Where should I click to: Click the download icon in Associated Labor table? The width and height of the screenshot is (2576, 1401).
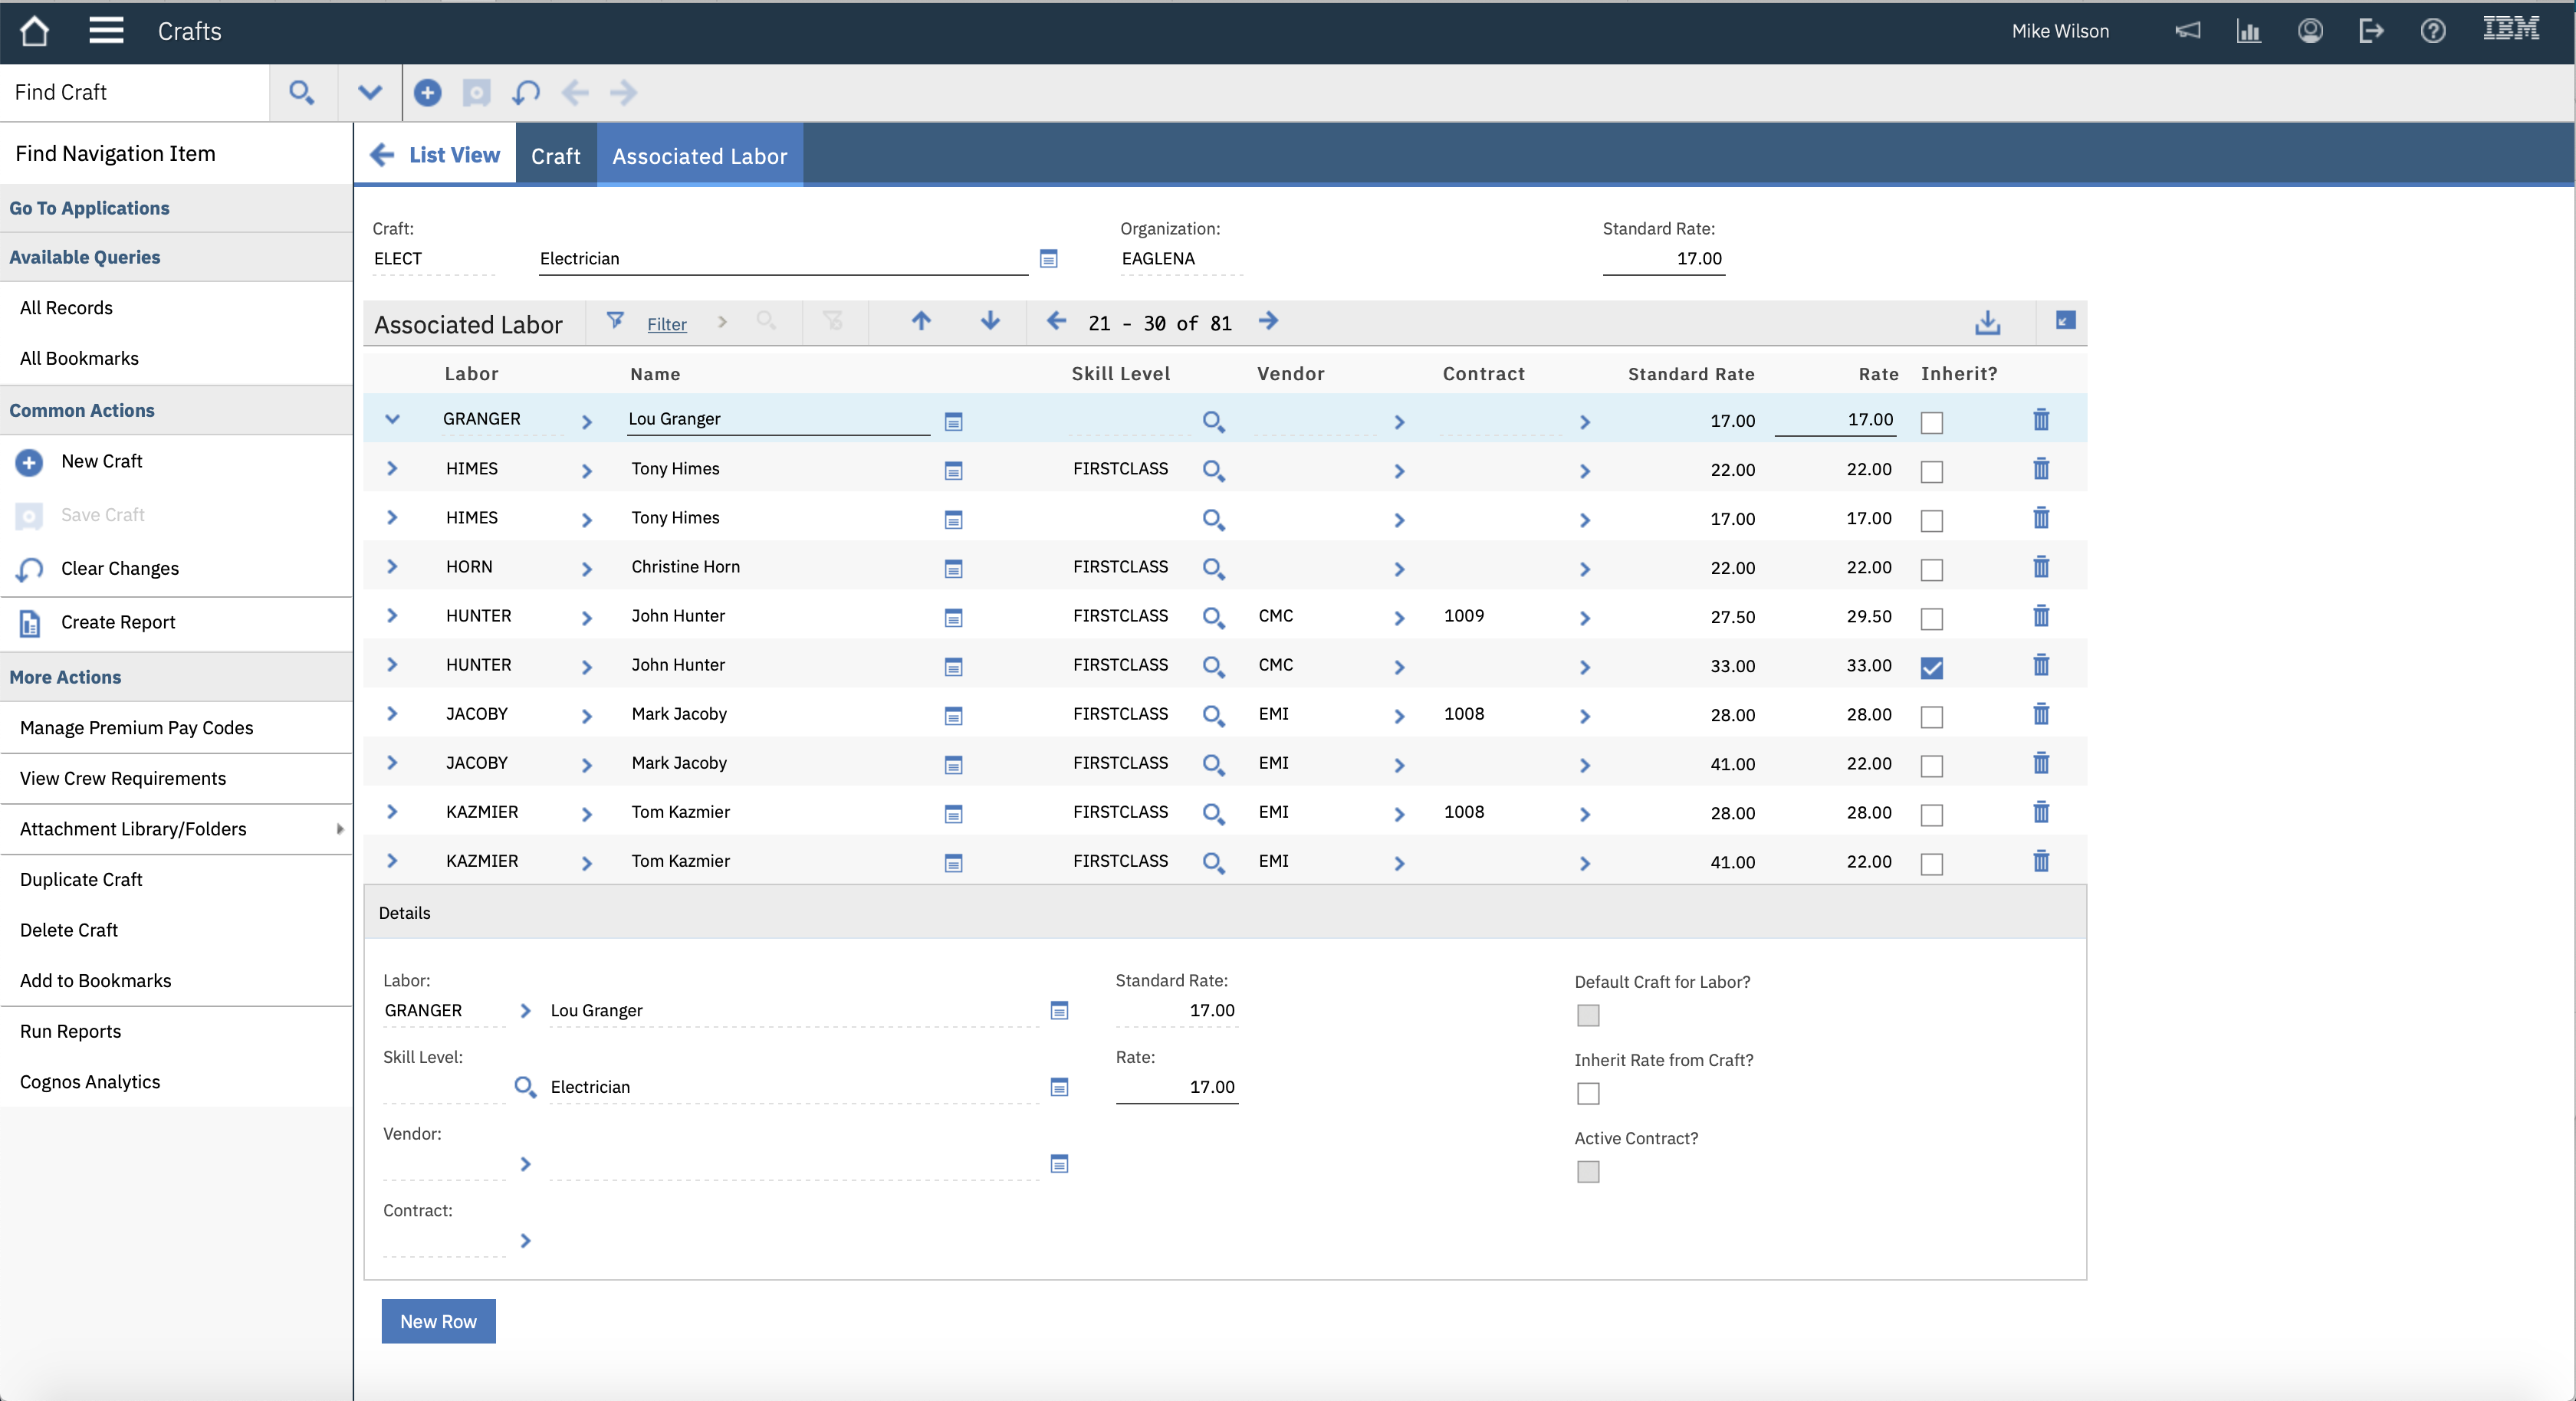(1987, 322)
